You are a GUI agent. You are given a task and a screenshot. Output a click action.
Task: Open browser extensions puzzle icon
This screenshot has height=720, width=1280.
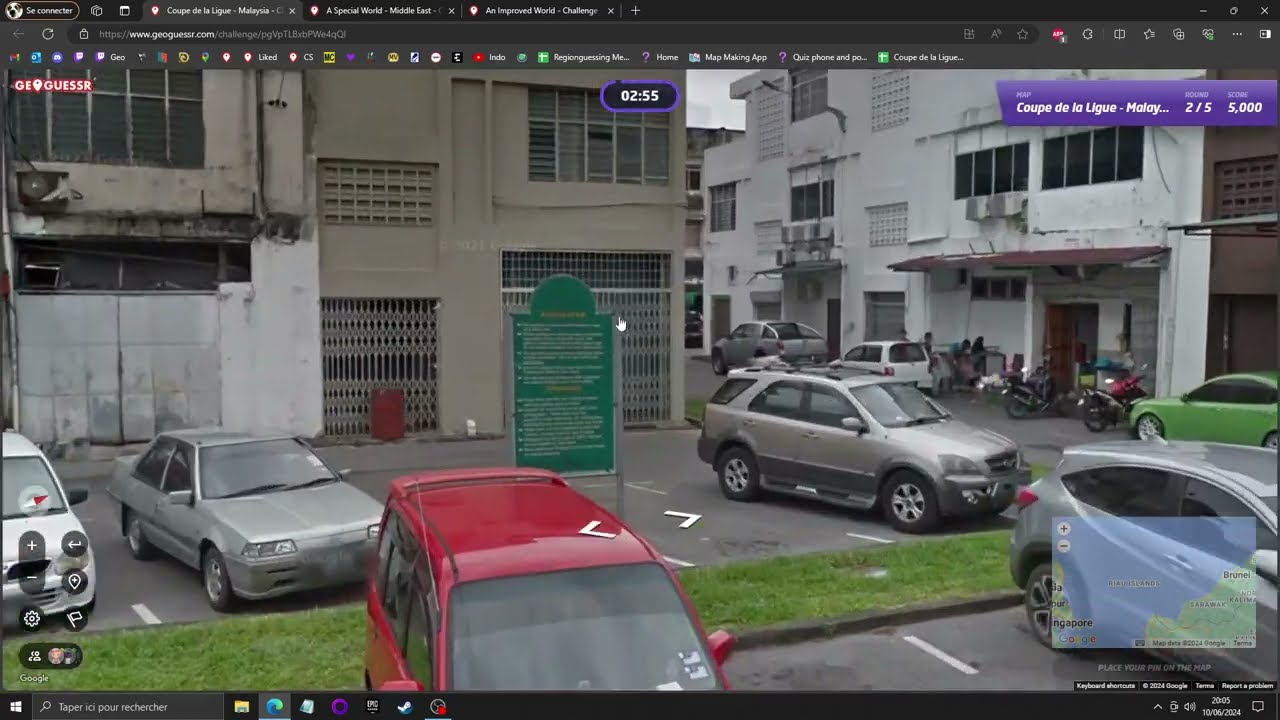tap(1088, 34)
